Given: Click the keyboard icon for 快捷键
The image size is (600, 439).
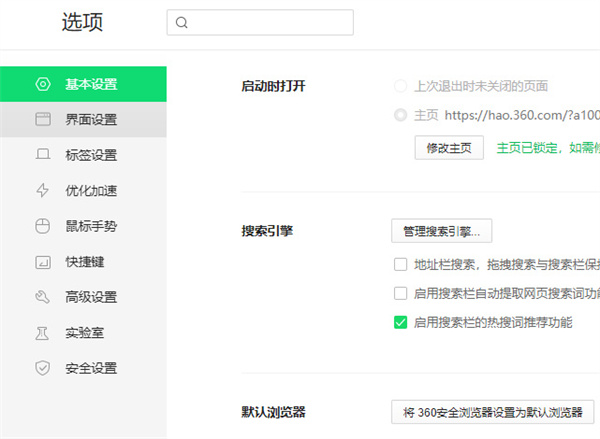Looking at the screenshot, I should coord(42,262).
